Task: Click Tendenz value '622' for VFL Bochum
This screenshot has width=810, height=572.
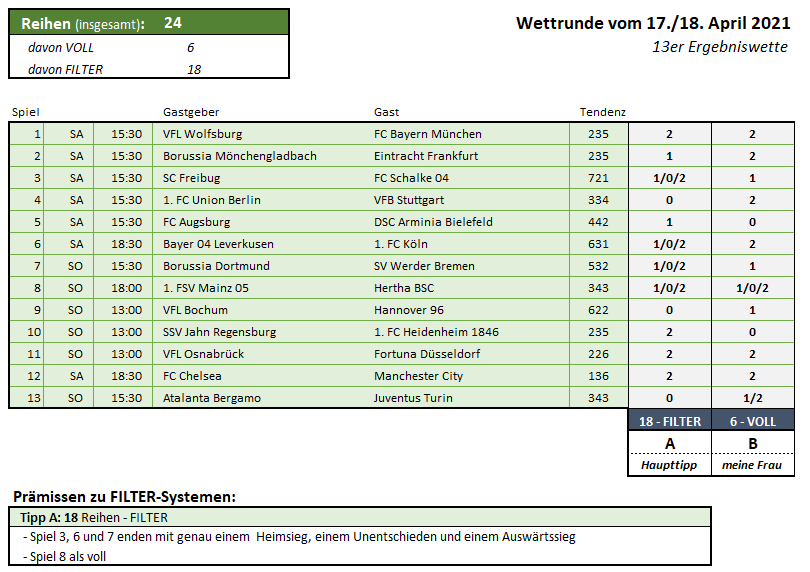Action: (x=598, y=310)
